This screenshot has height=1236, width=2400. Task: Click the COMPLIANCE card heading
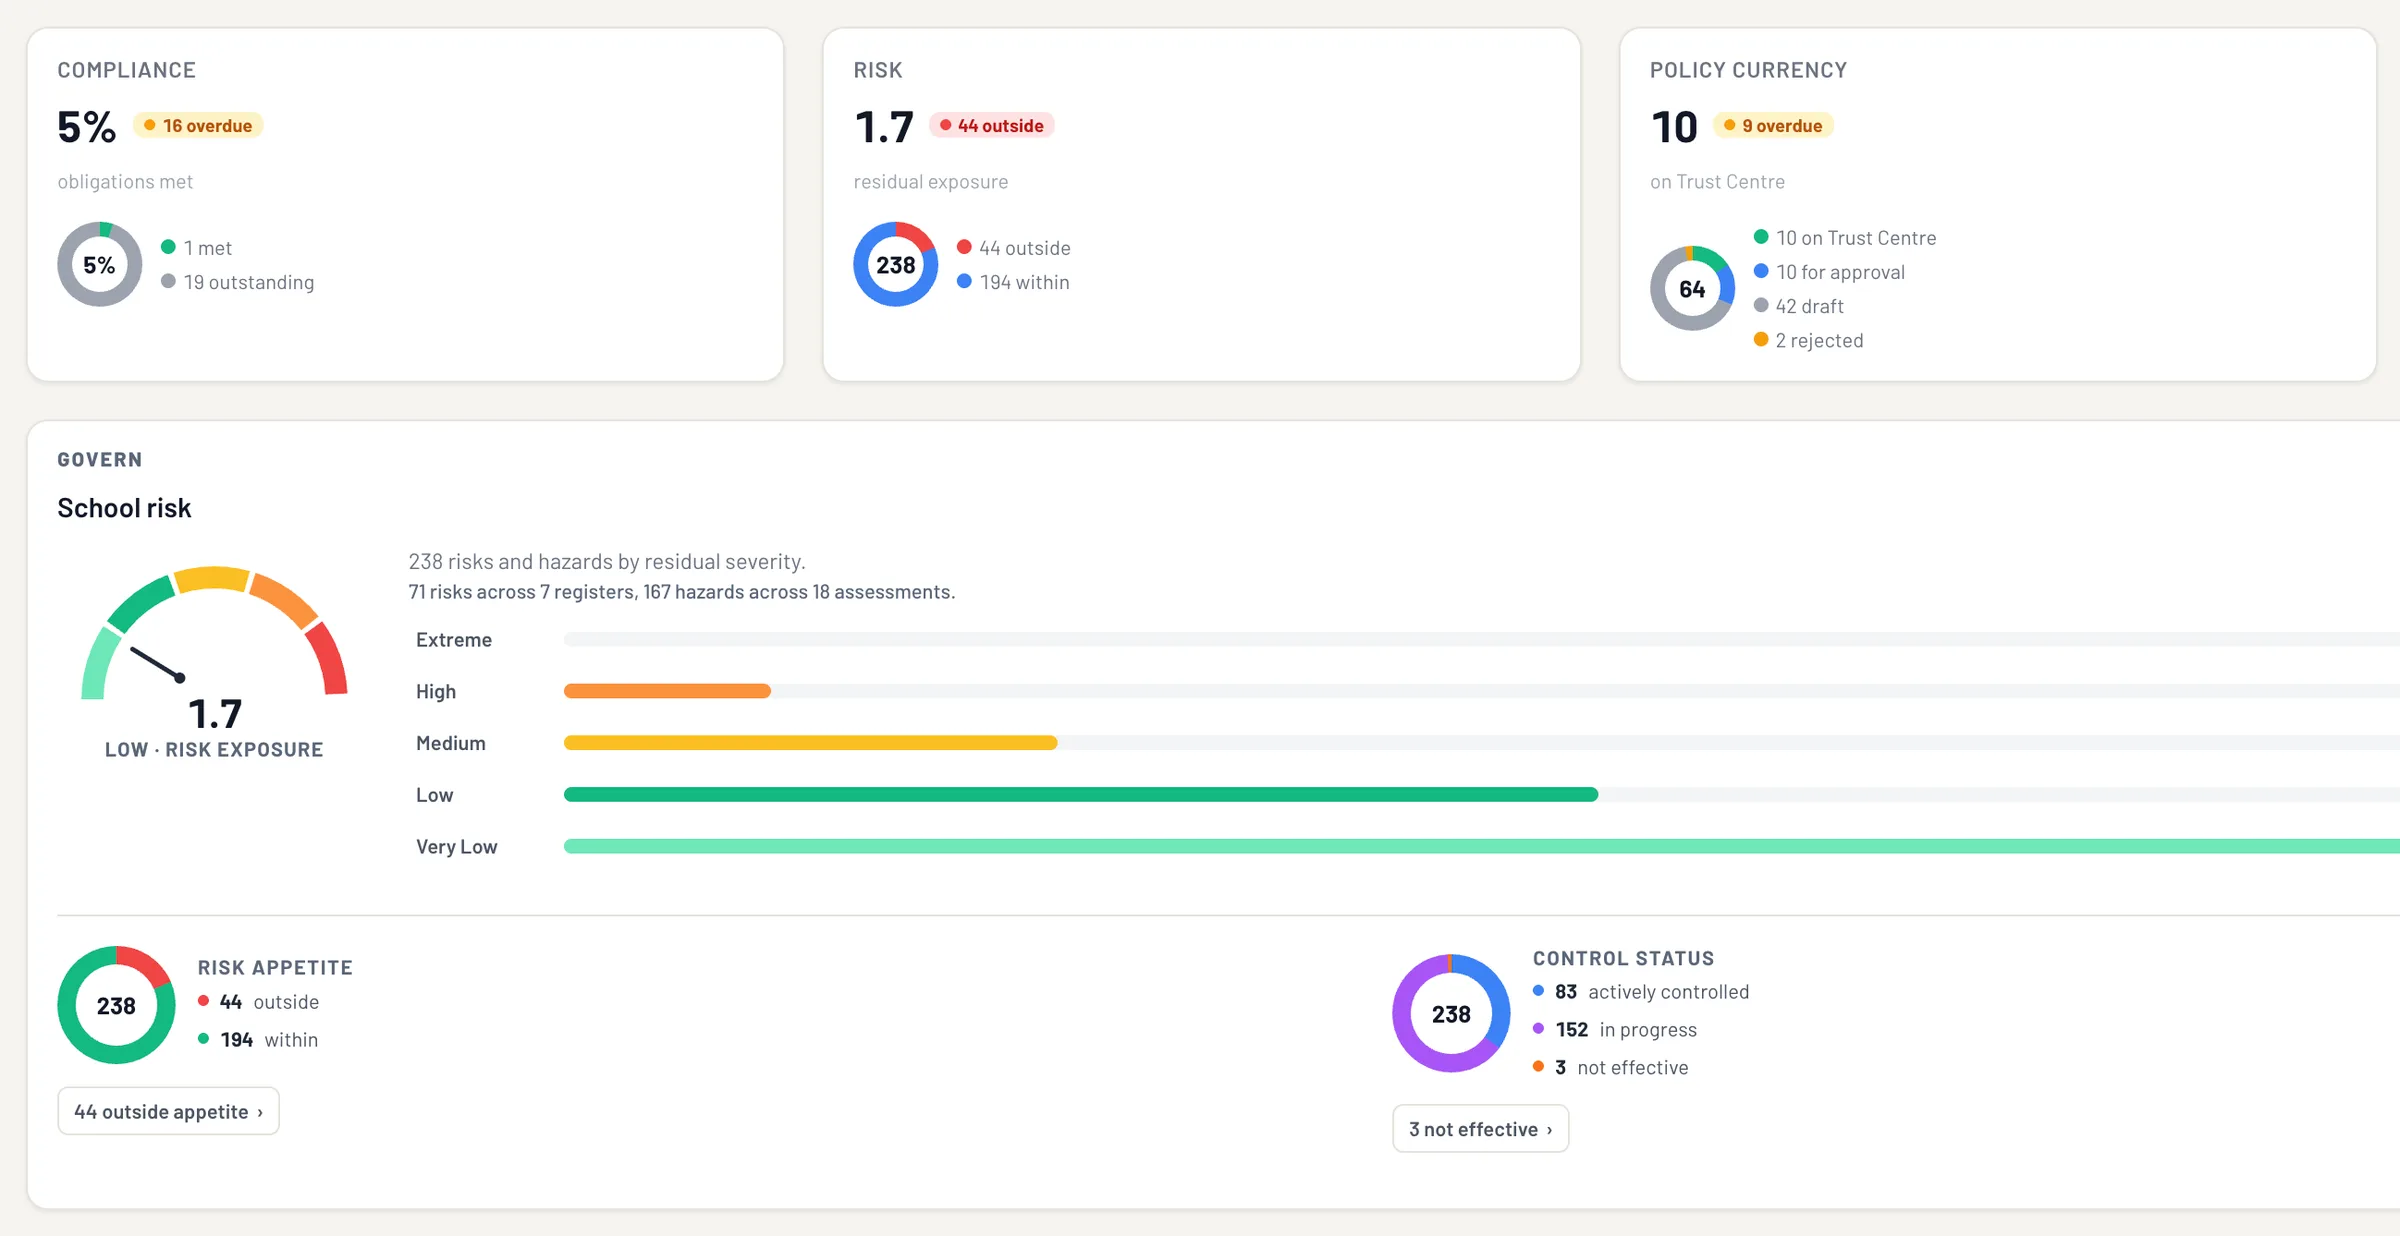[126, 70]
